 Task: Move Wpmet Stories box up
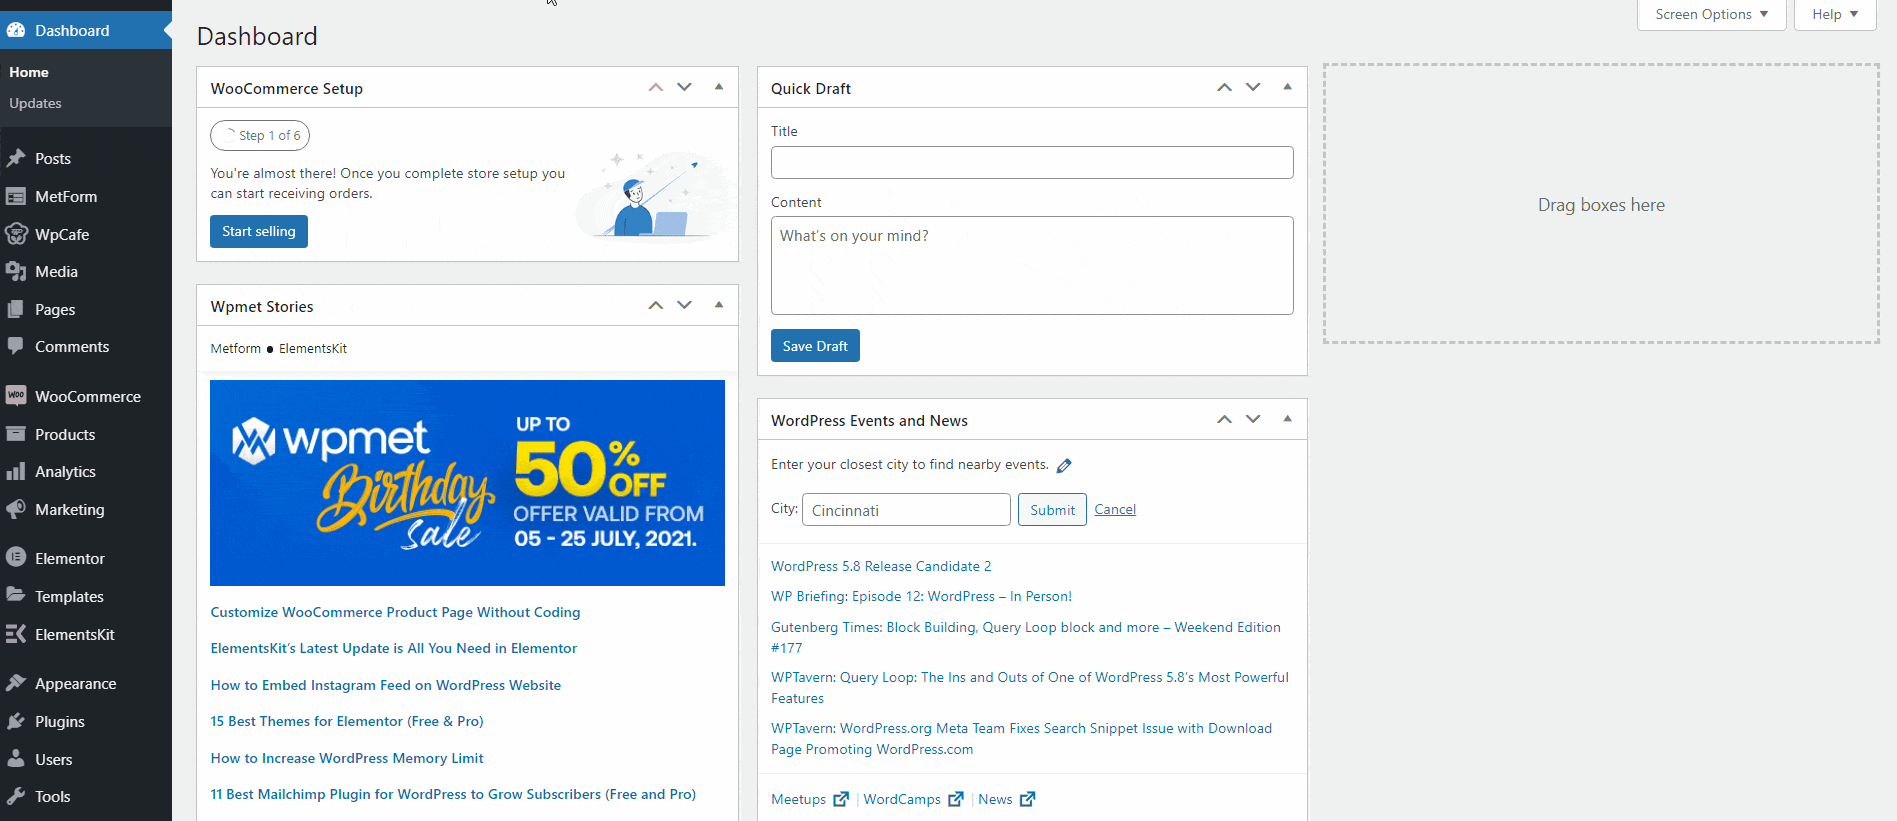pos(656,305)
